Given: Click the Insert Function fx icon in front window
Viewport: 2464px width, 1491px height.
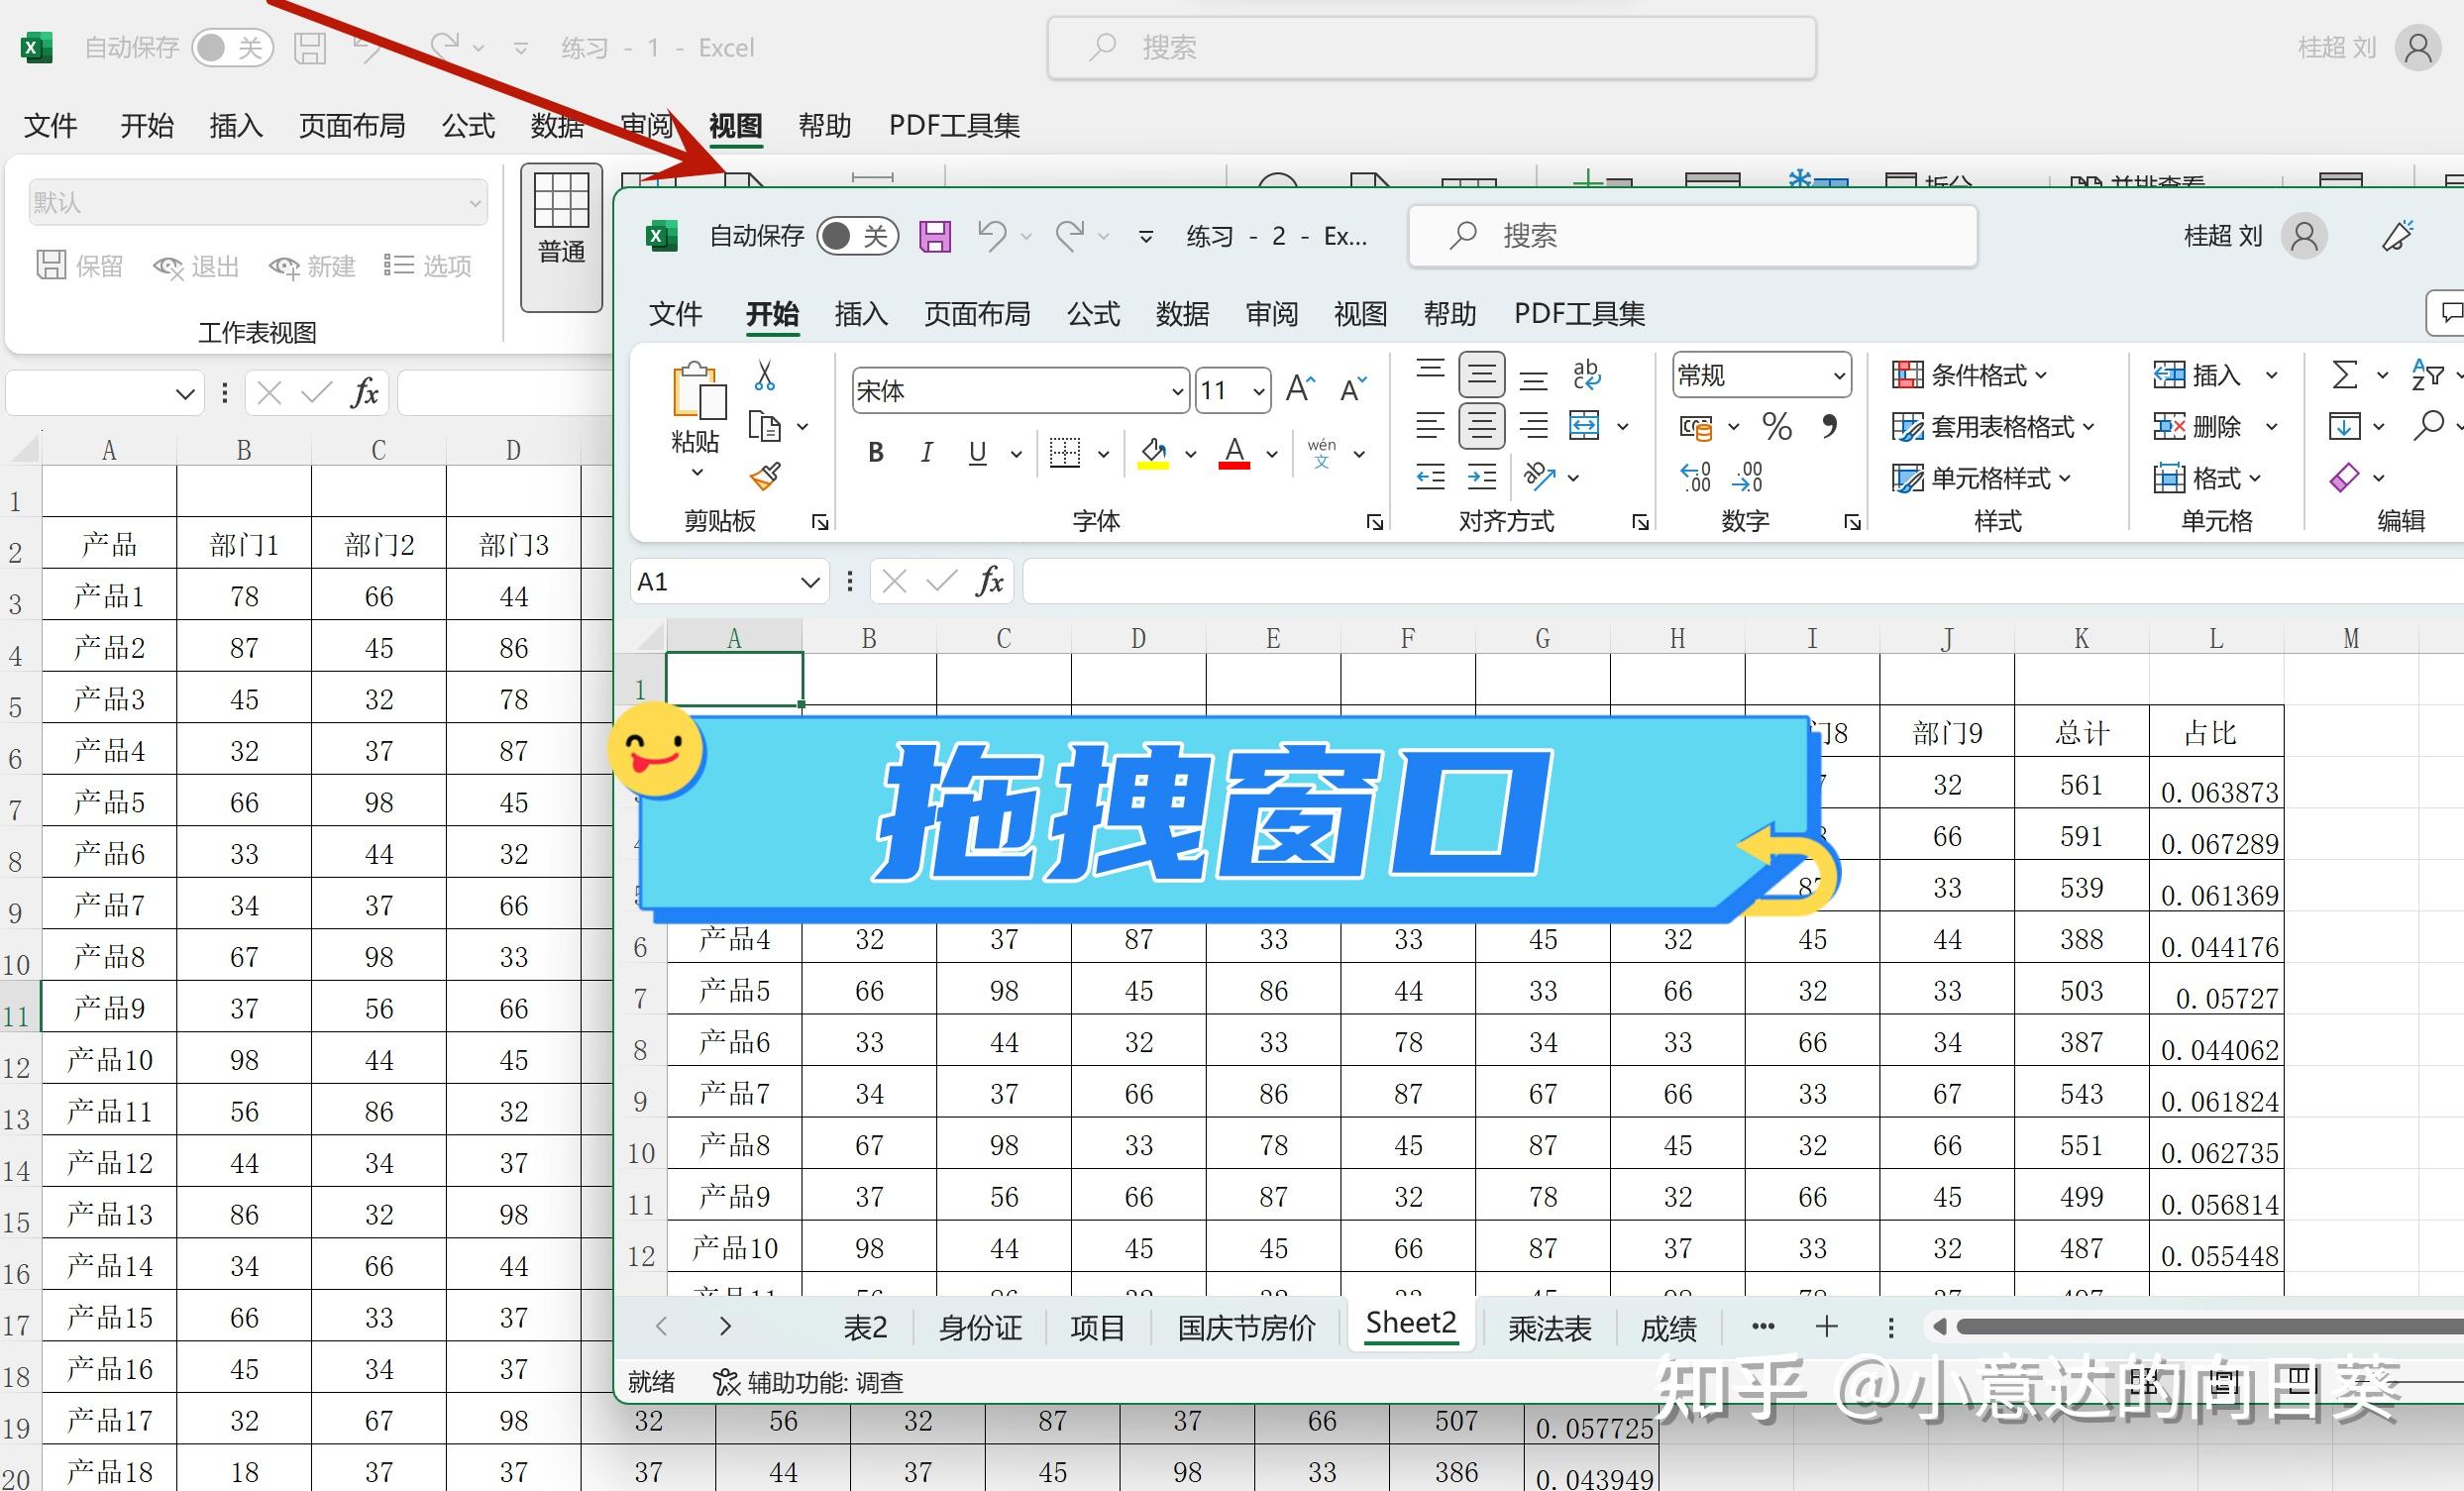Looking at the screenshot, I should pyautogui.click(x=990, y=581).
